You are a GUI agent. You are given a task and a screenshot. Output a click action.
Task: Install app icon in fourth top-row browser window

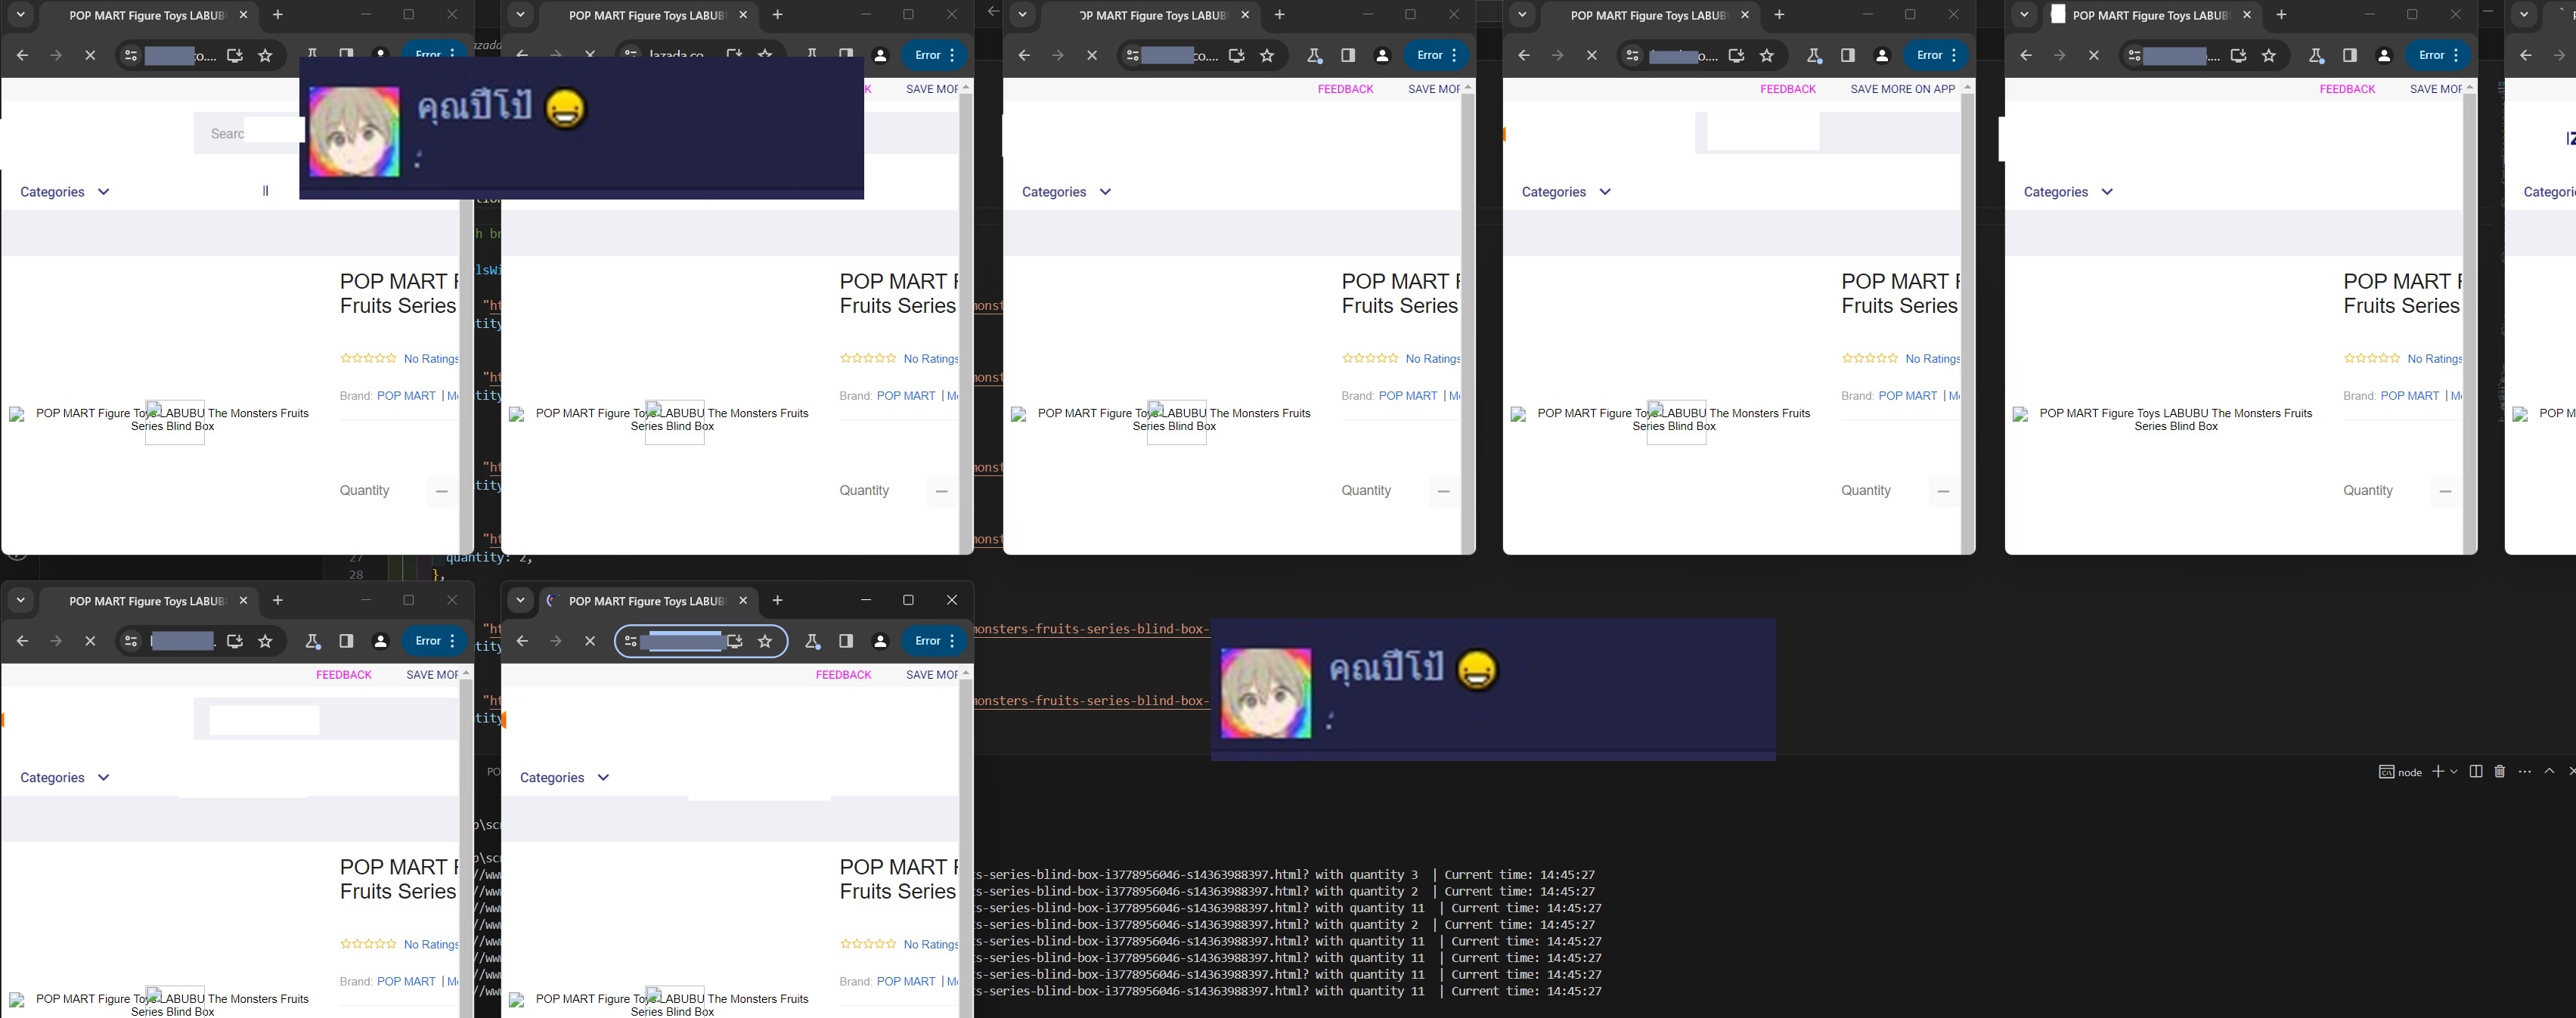pyautogui.click(x=1737, y=56)
